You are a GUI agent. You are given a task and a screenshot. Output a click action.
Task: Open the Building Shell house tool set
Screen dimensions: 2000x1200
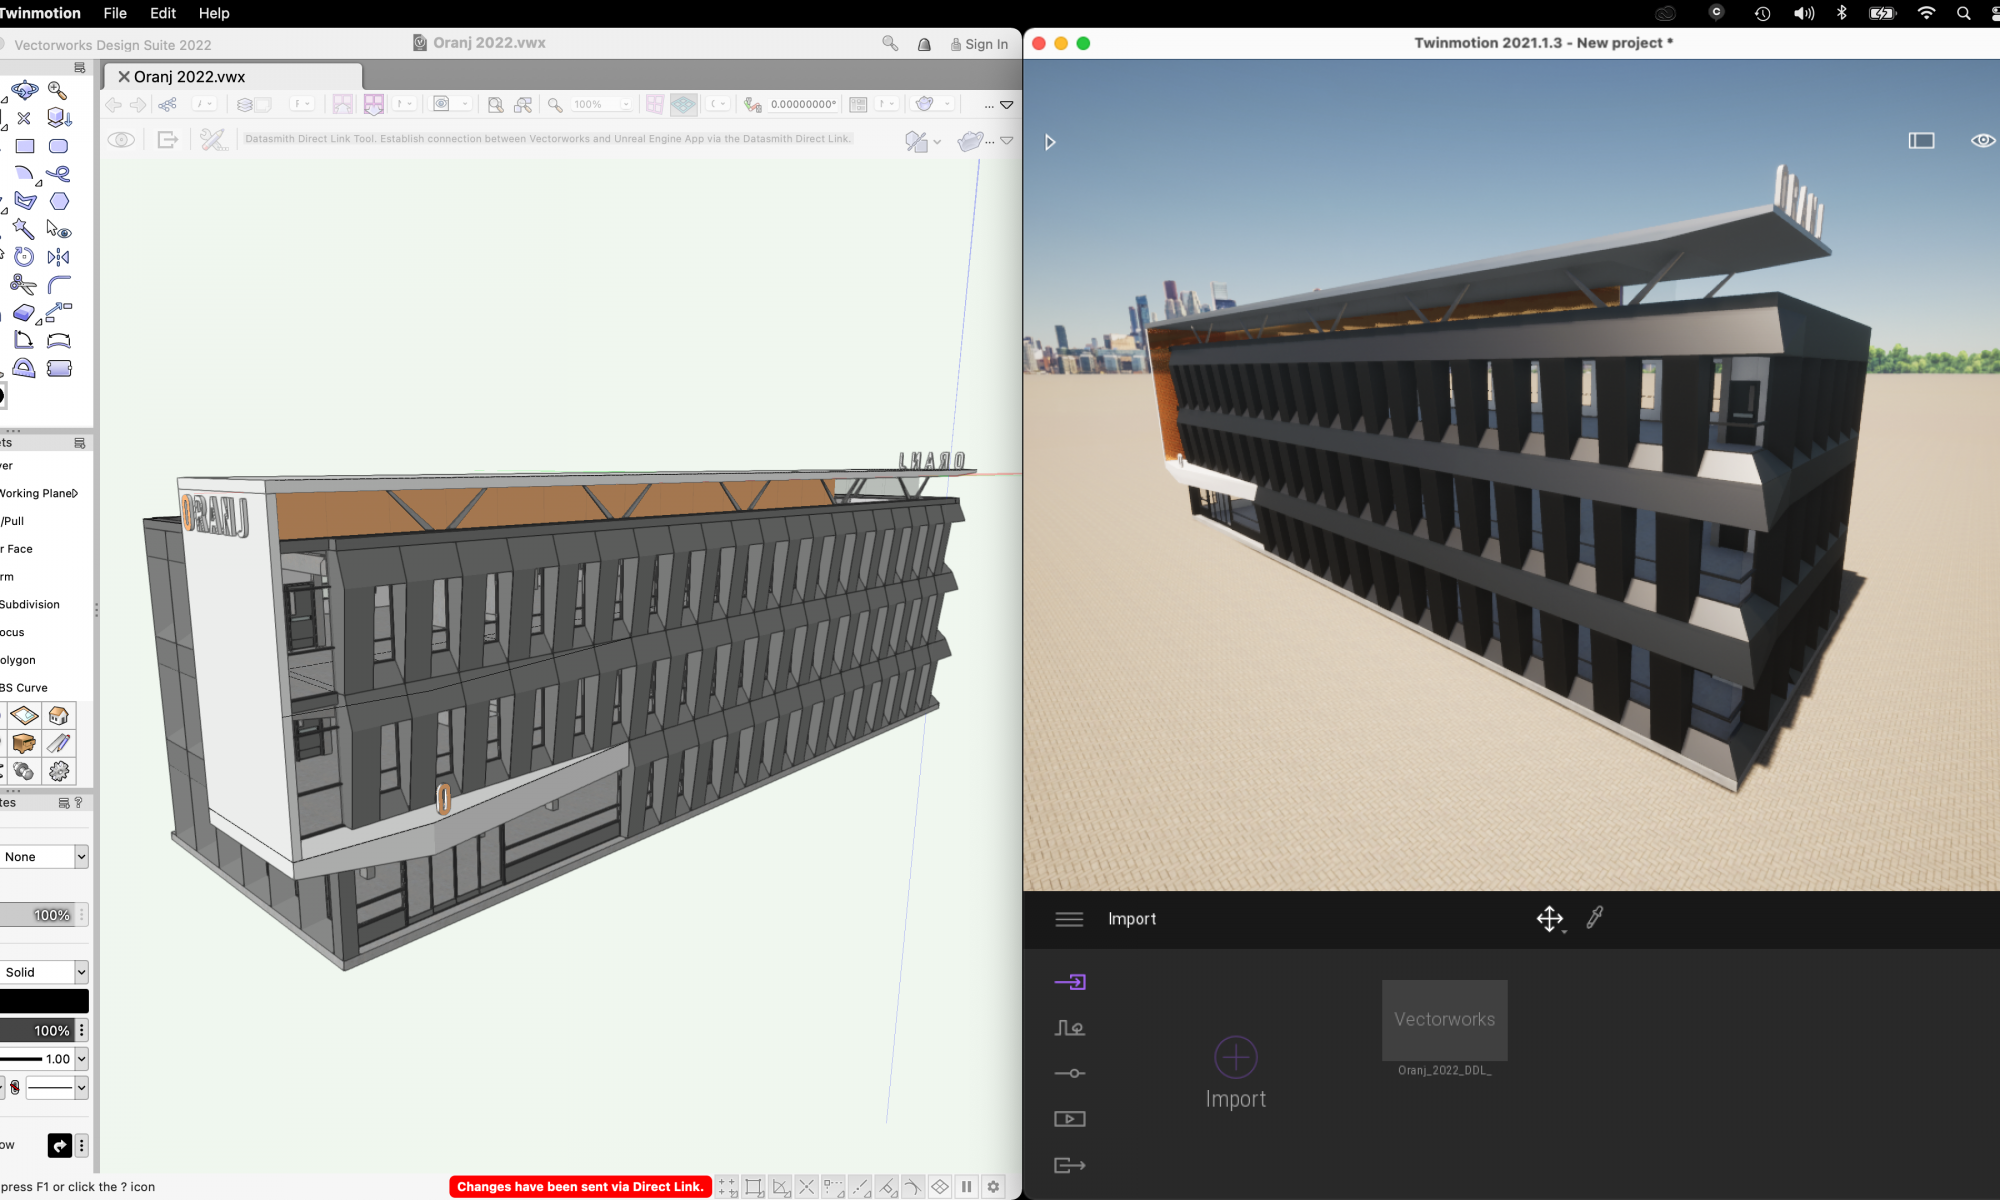59,716
